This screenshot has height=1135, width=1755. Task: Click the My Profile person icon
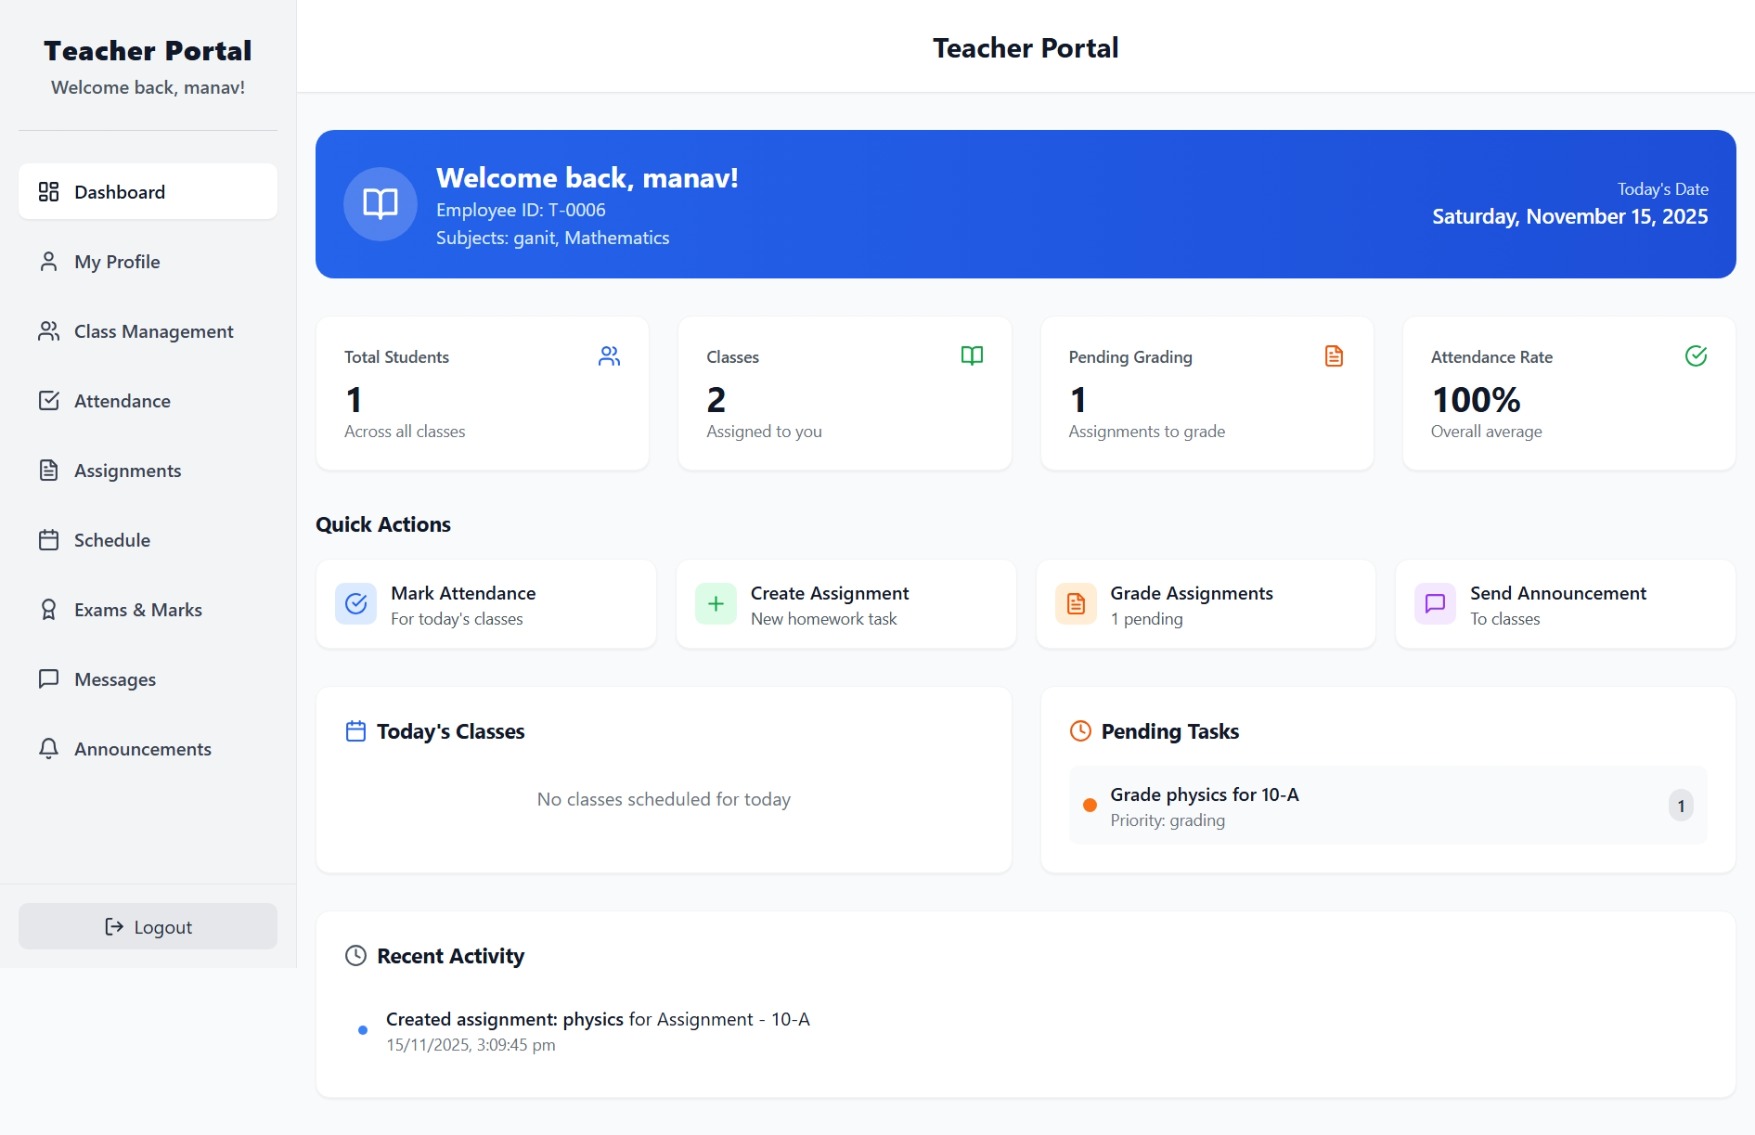(48, 261)
